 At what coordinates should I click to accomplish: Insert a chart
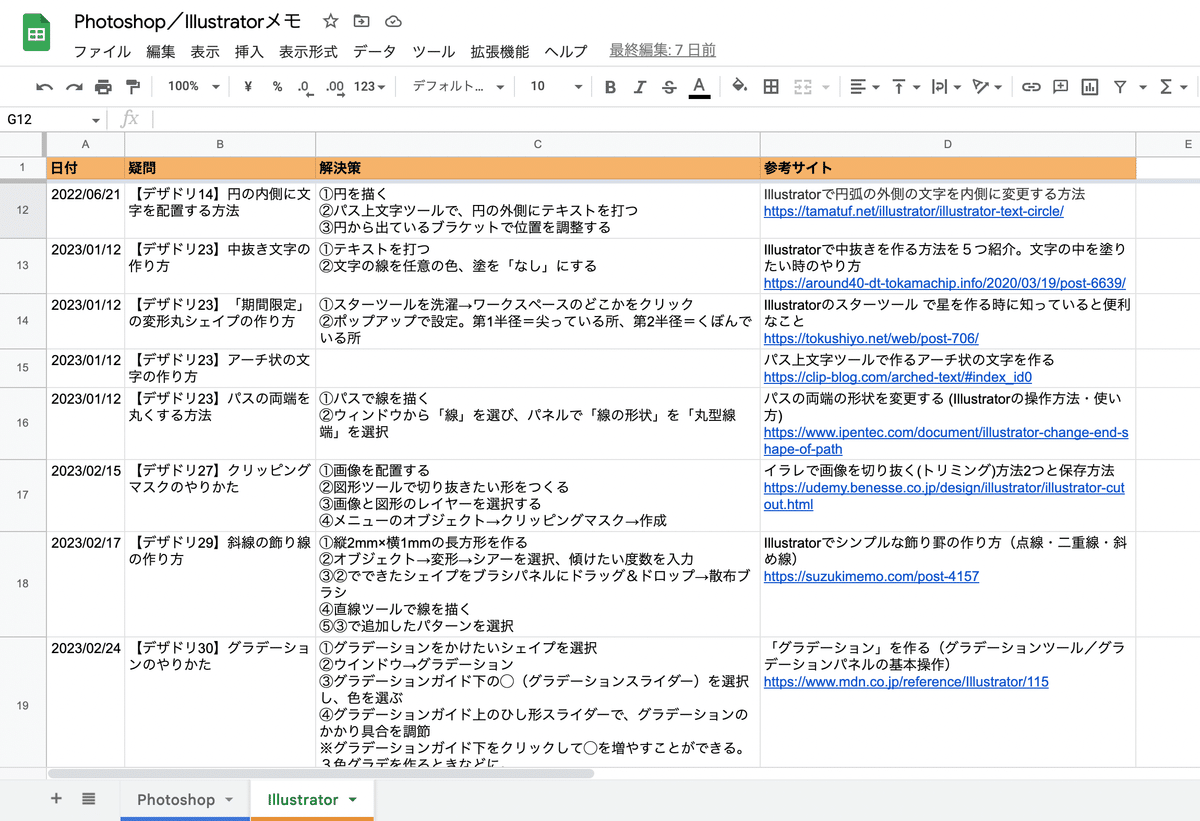1090,87
